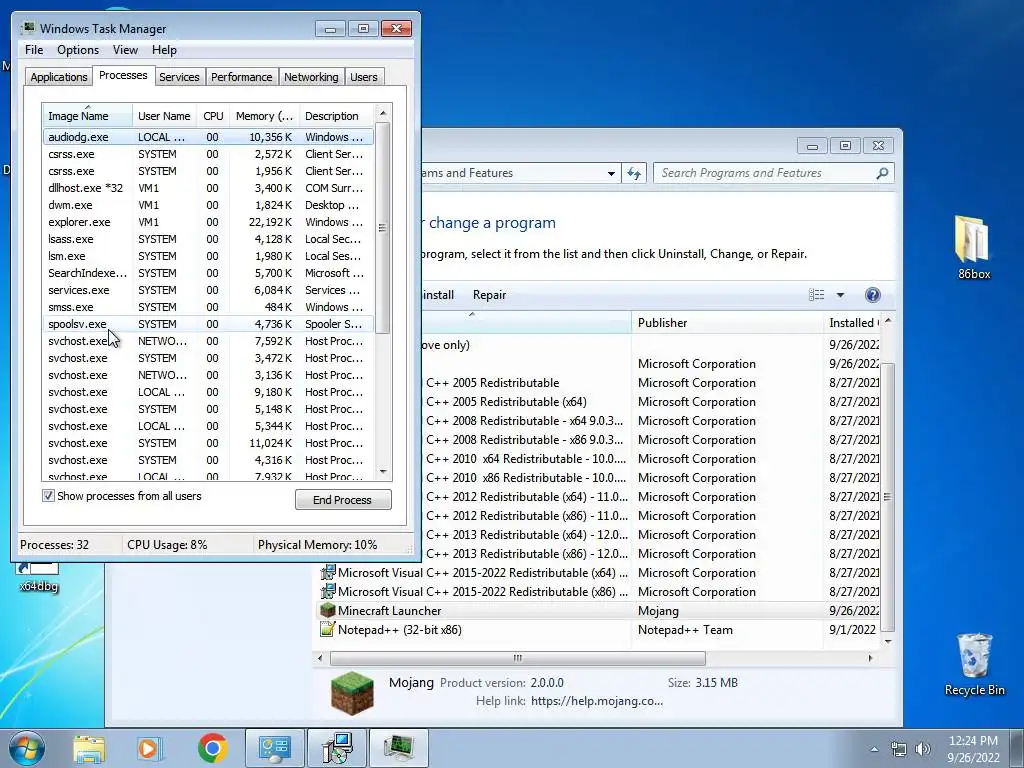Select the spoolsv.exe process row

click(x=208, y=324)
